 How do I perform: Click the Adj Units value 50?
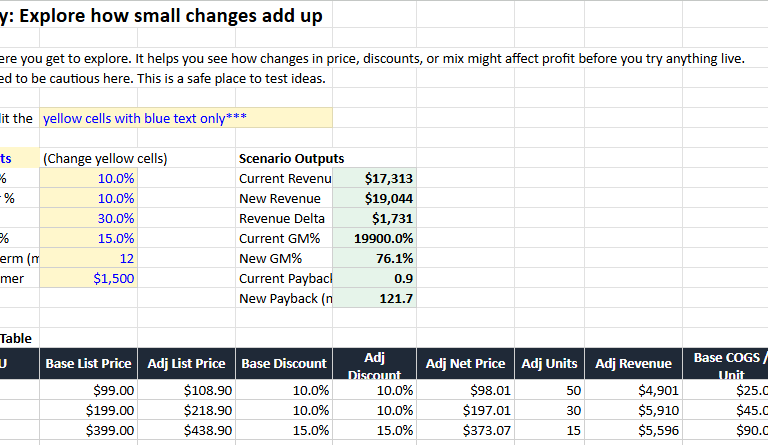click(548, 390)
